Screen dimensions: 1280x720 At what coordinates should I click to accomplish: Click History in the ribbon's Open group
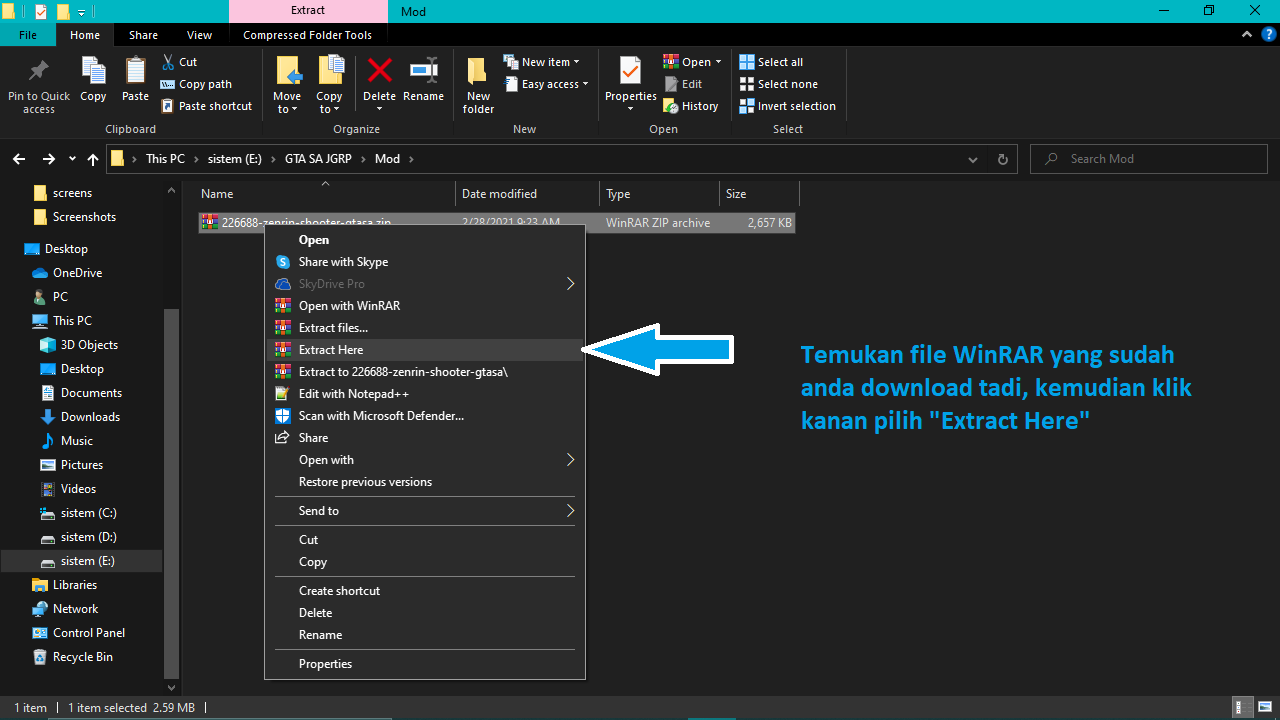point(691,106)
